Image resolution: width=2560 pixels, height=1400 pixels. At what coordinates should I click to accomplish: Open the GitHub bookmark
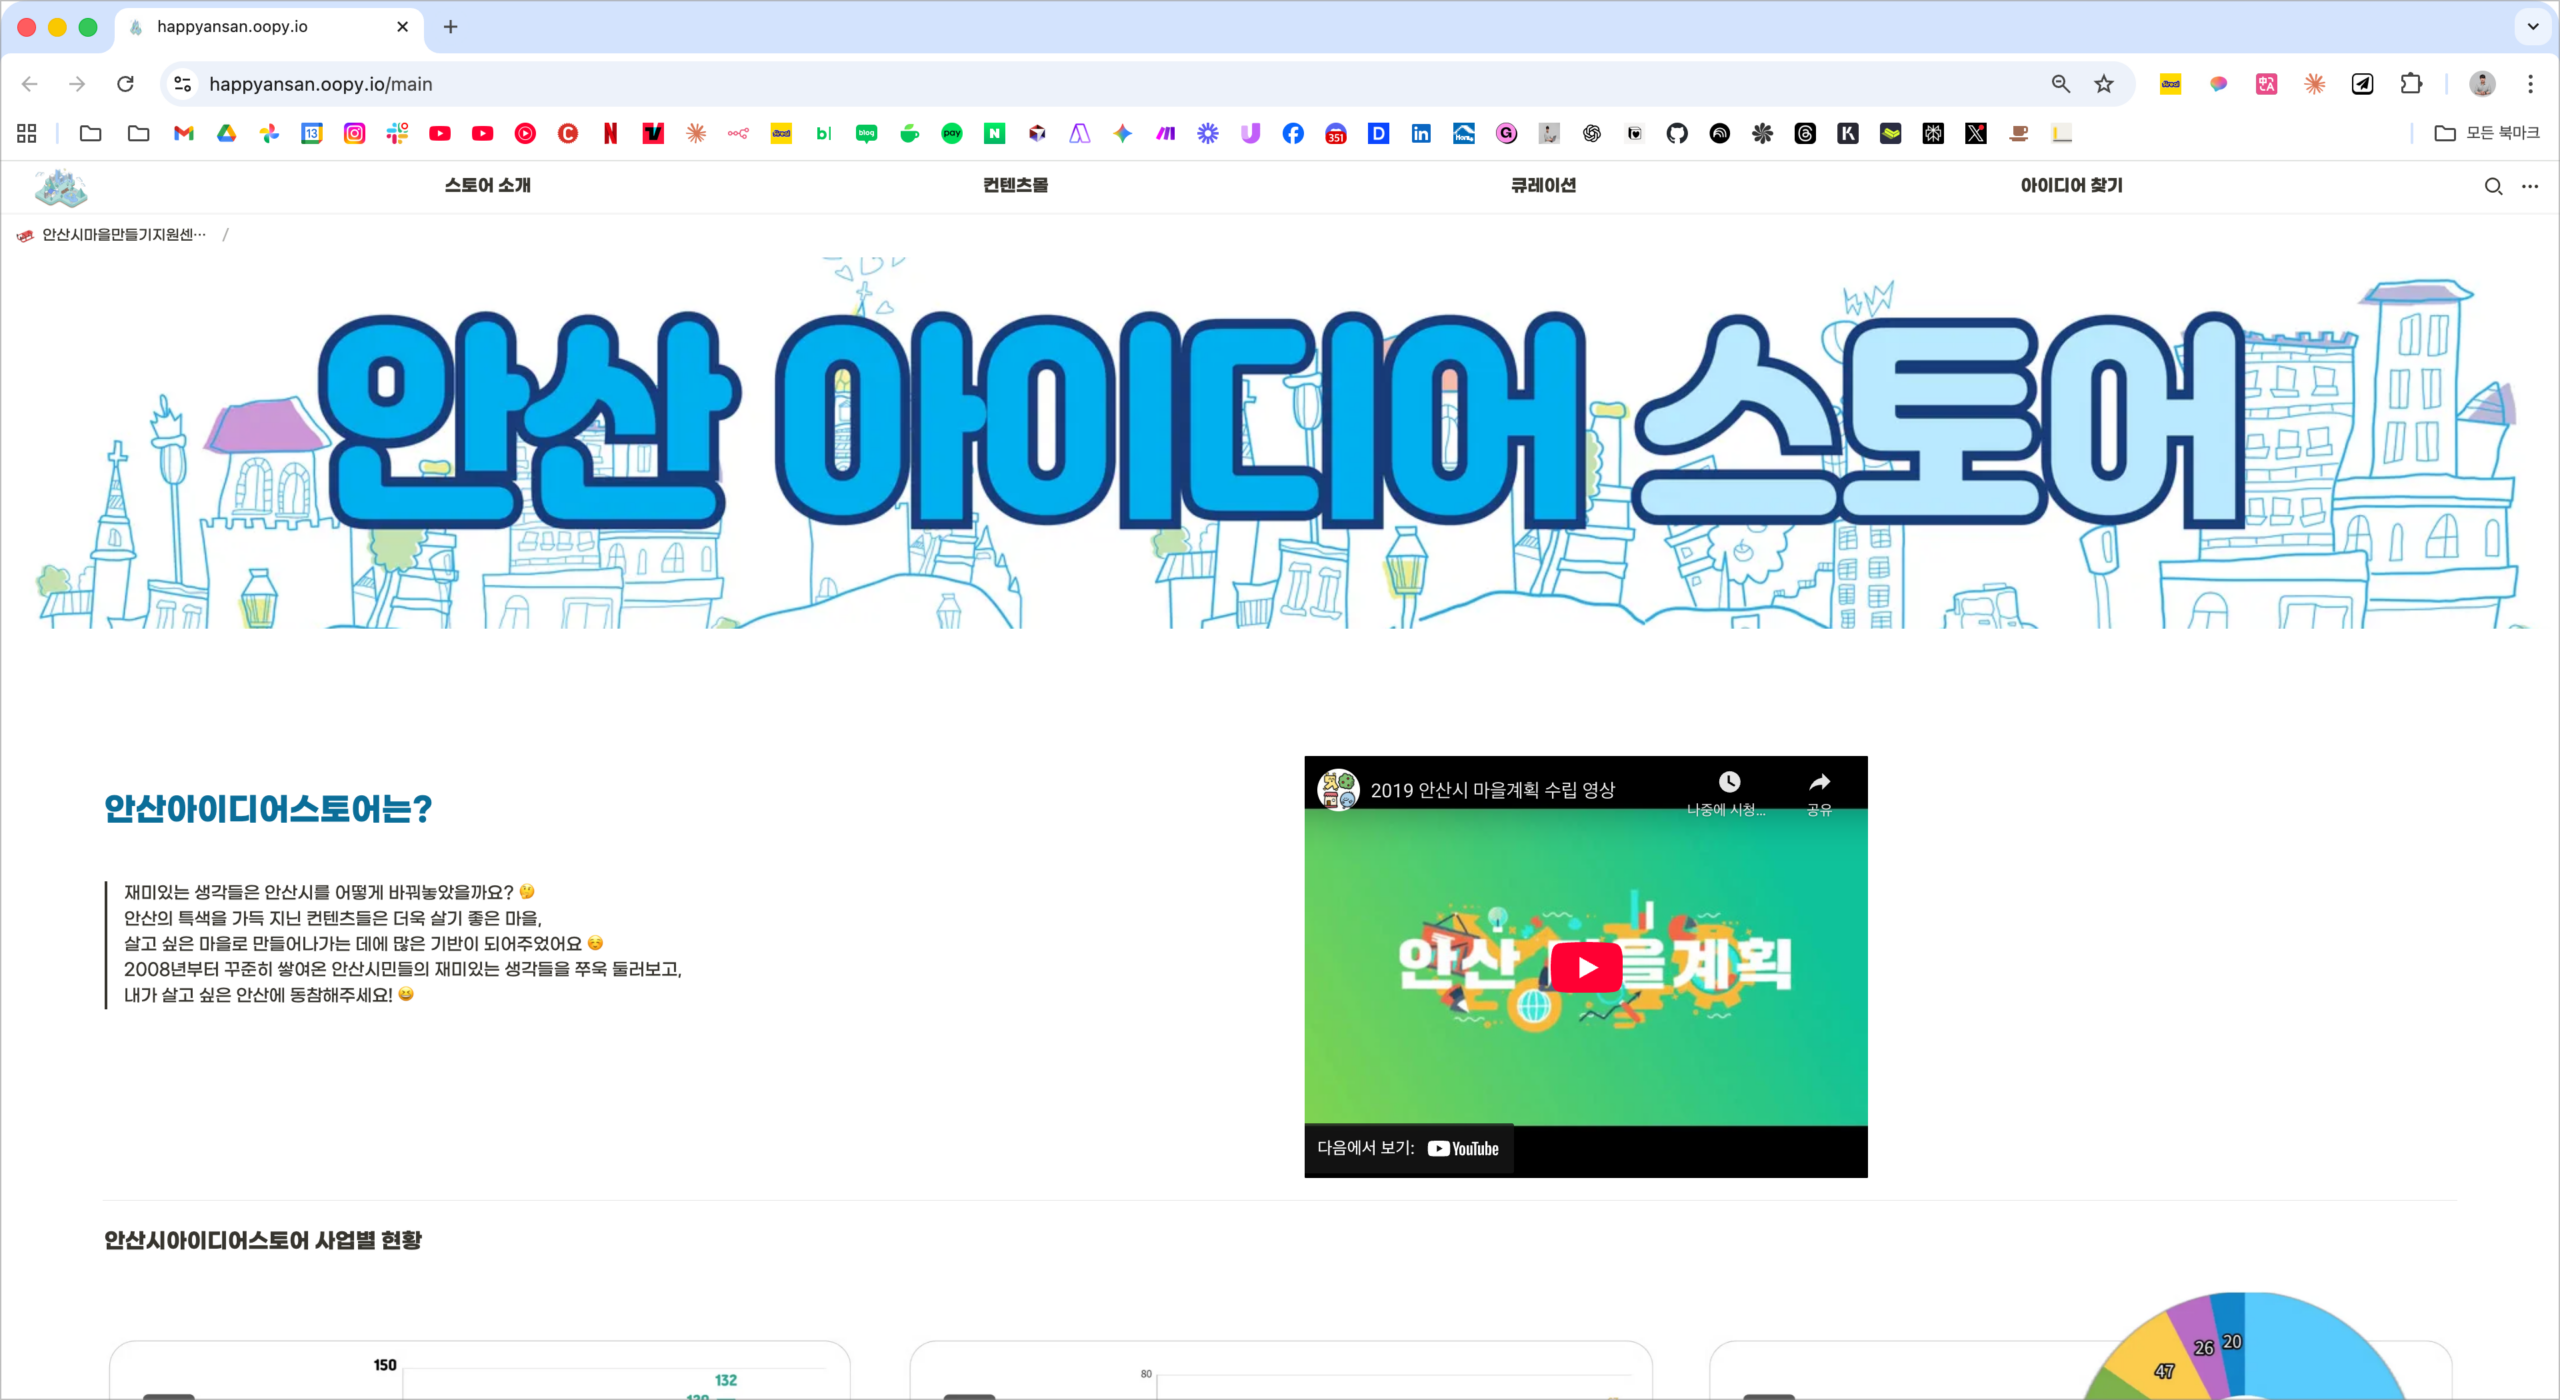point(1677,133)
